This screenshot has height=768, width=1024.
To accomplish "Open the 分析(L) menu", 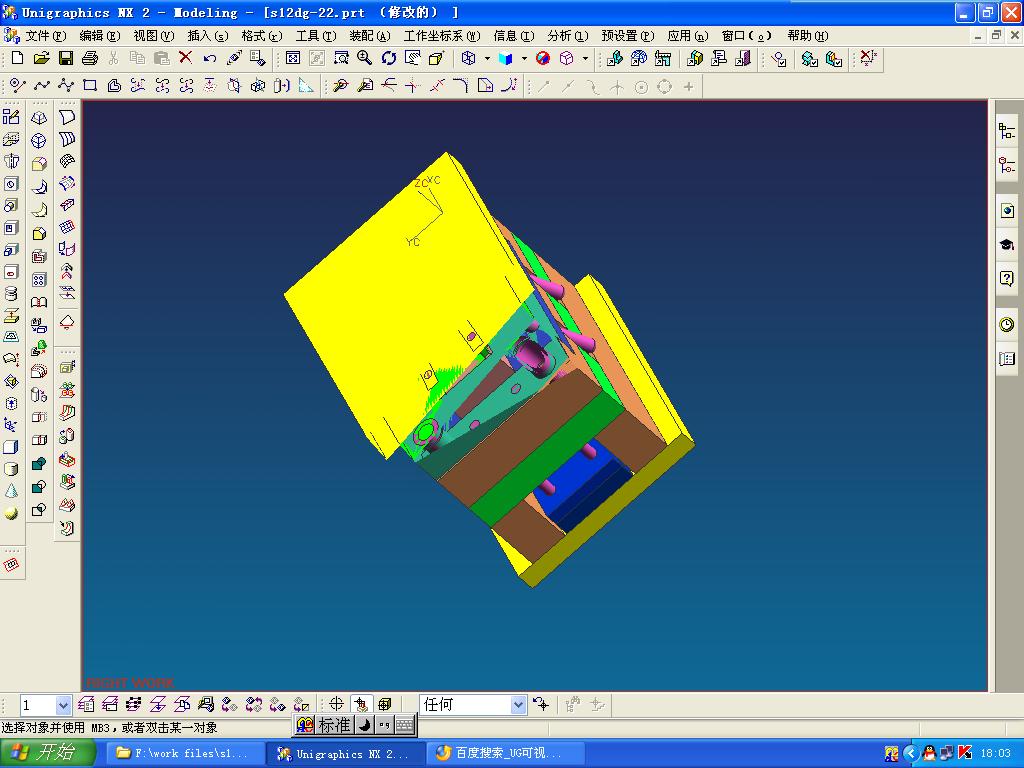I will pos(568,36).
